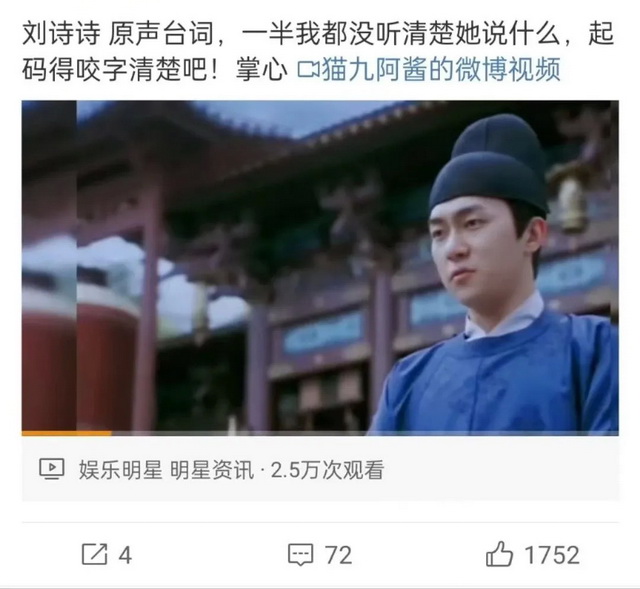
Task: Click the word 掌心 in the caption
Action: pyautogui.click(x=261, y=69)
